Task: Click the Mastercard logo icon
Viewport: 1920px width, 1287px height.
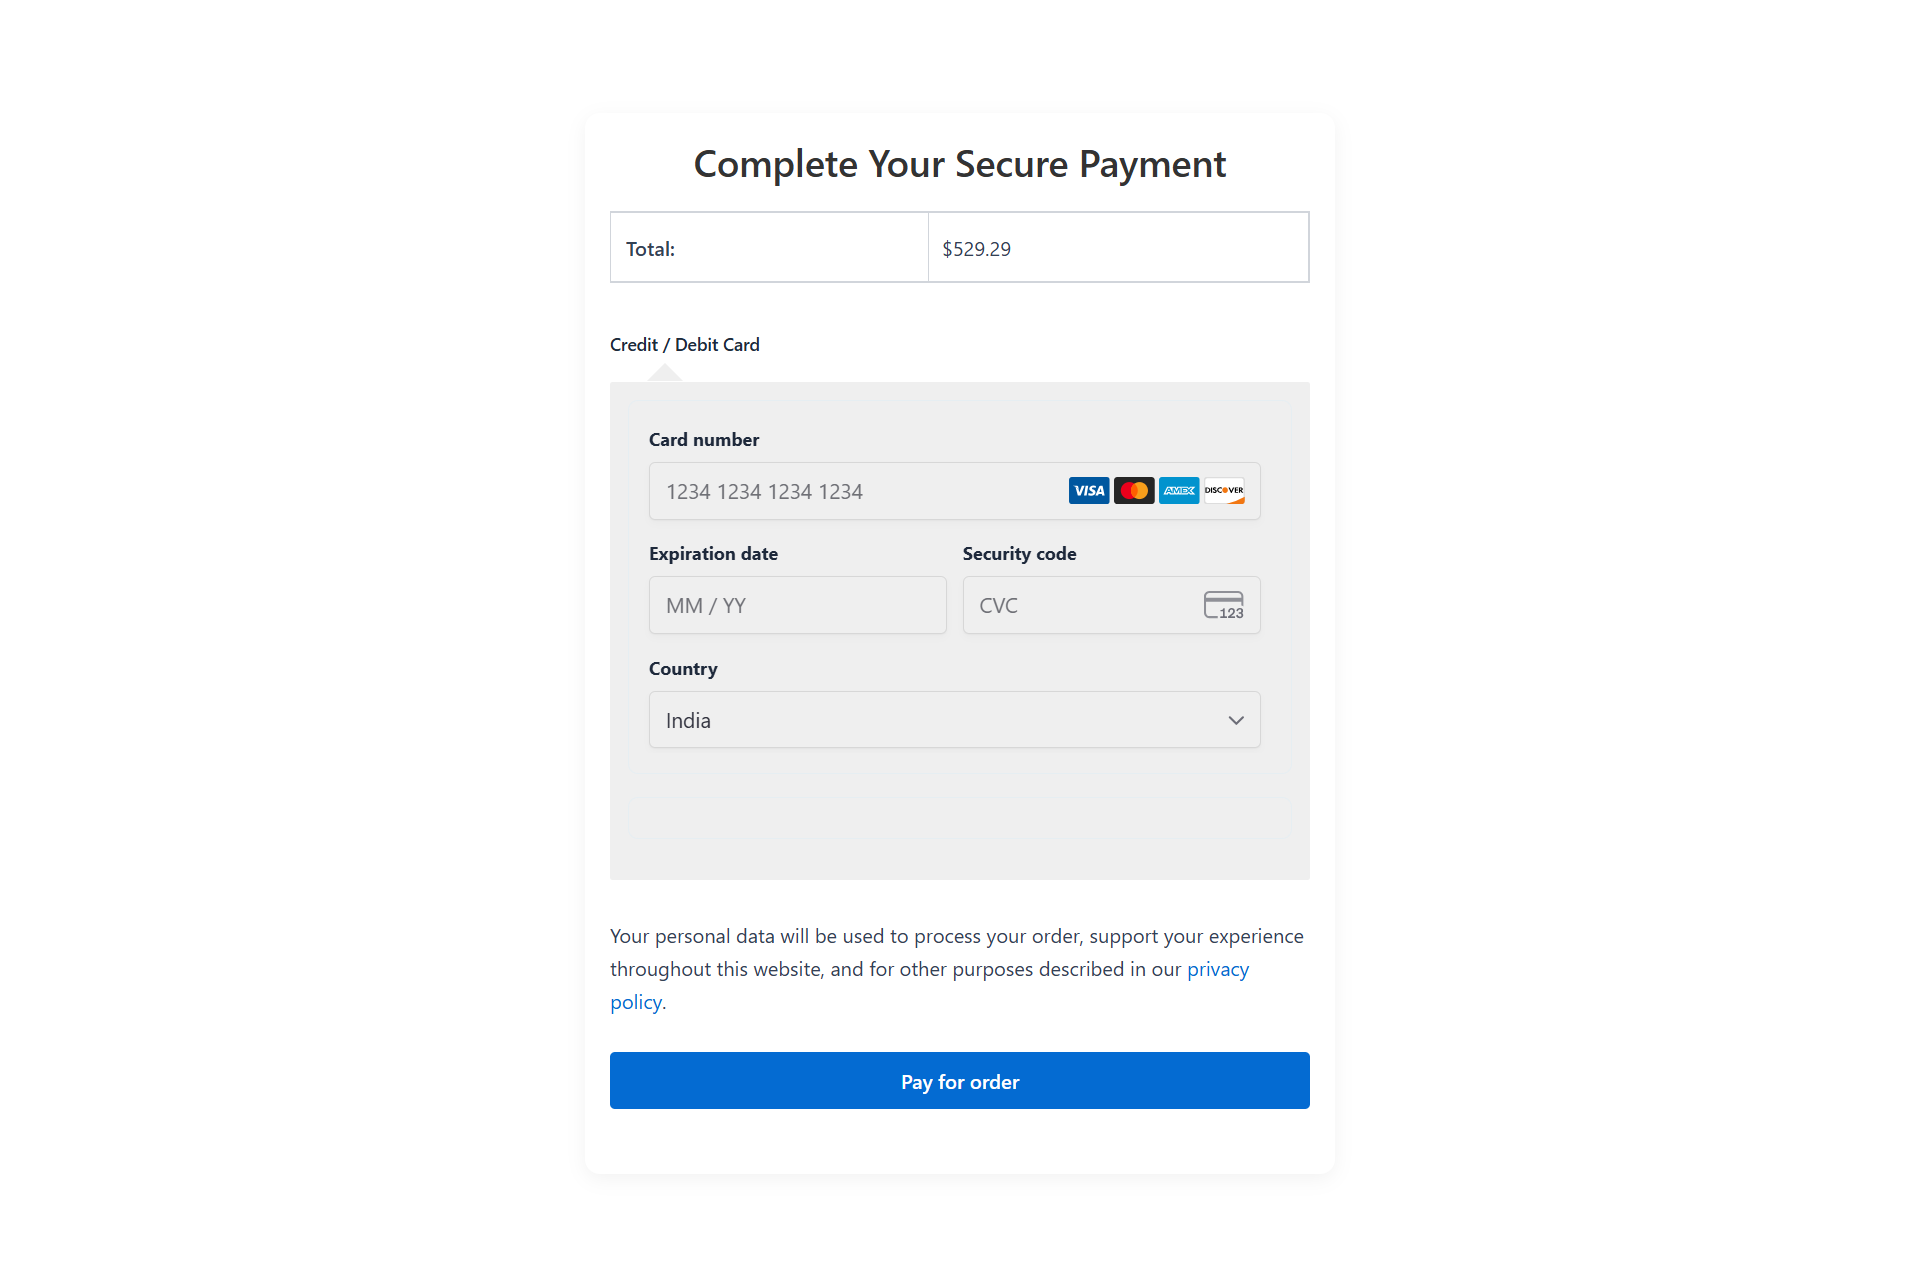Action: [x=1134, y=491]
